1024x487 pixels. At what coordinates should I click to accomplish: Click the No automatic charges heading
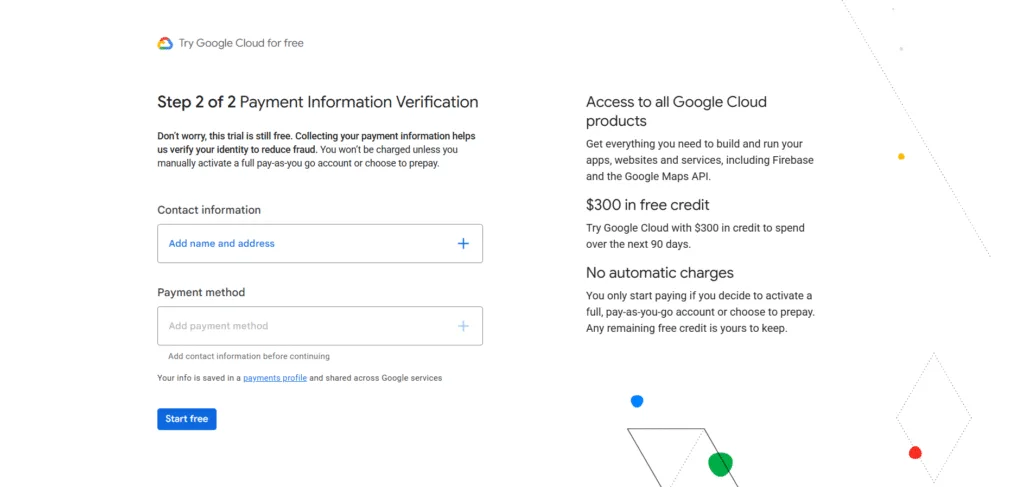tap(660, 272)
